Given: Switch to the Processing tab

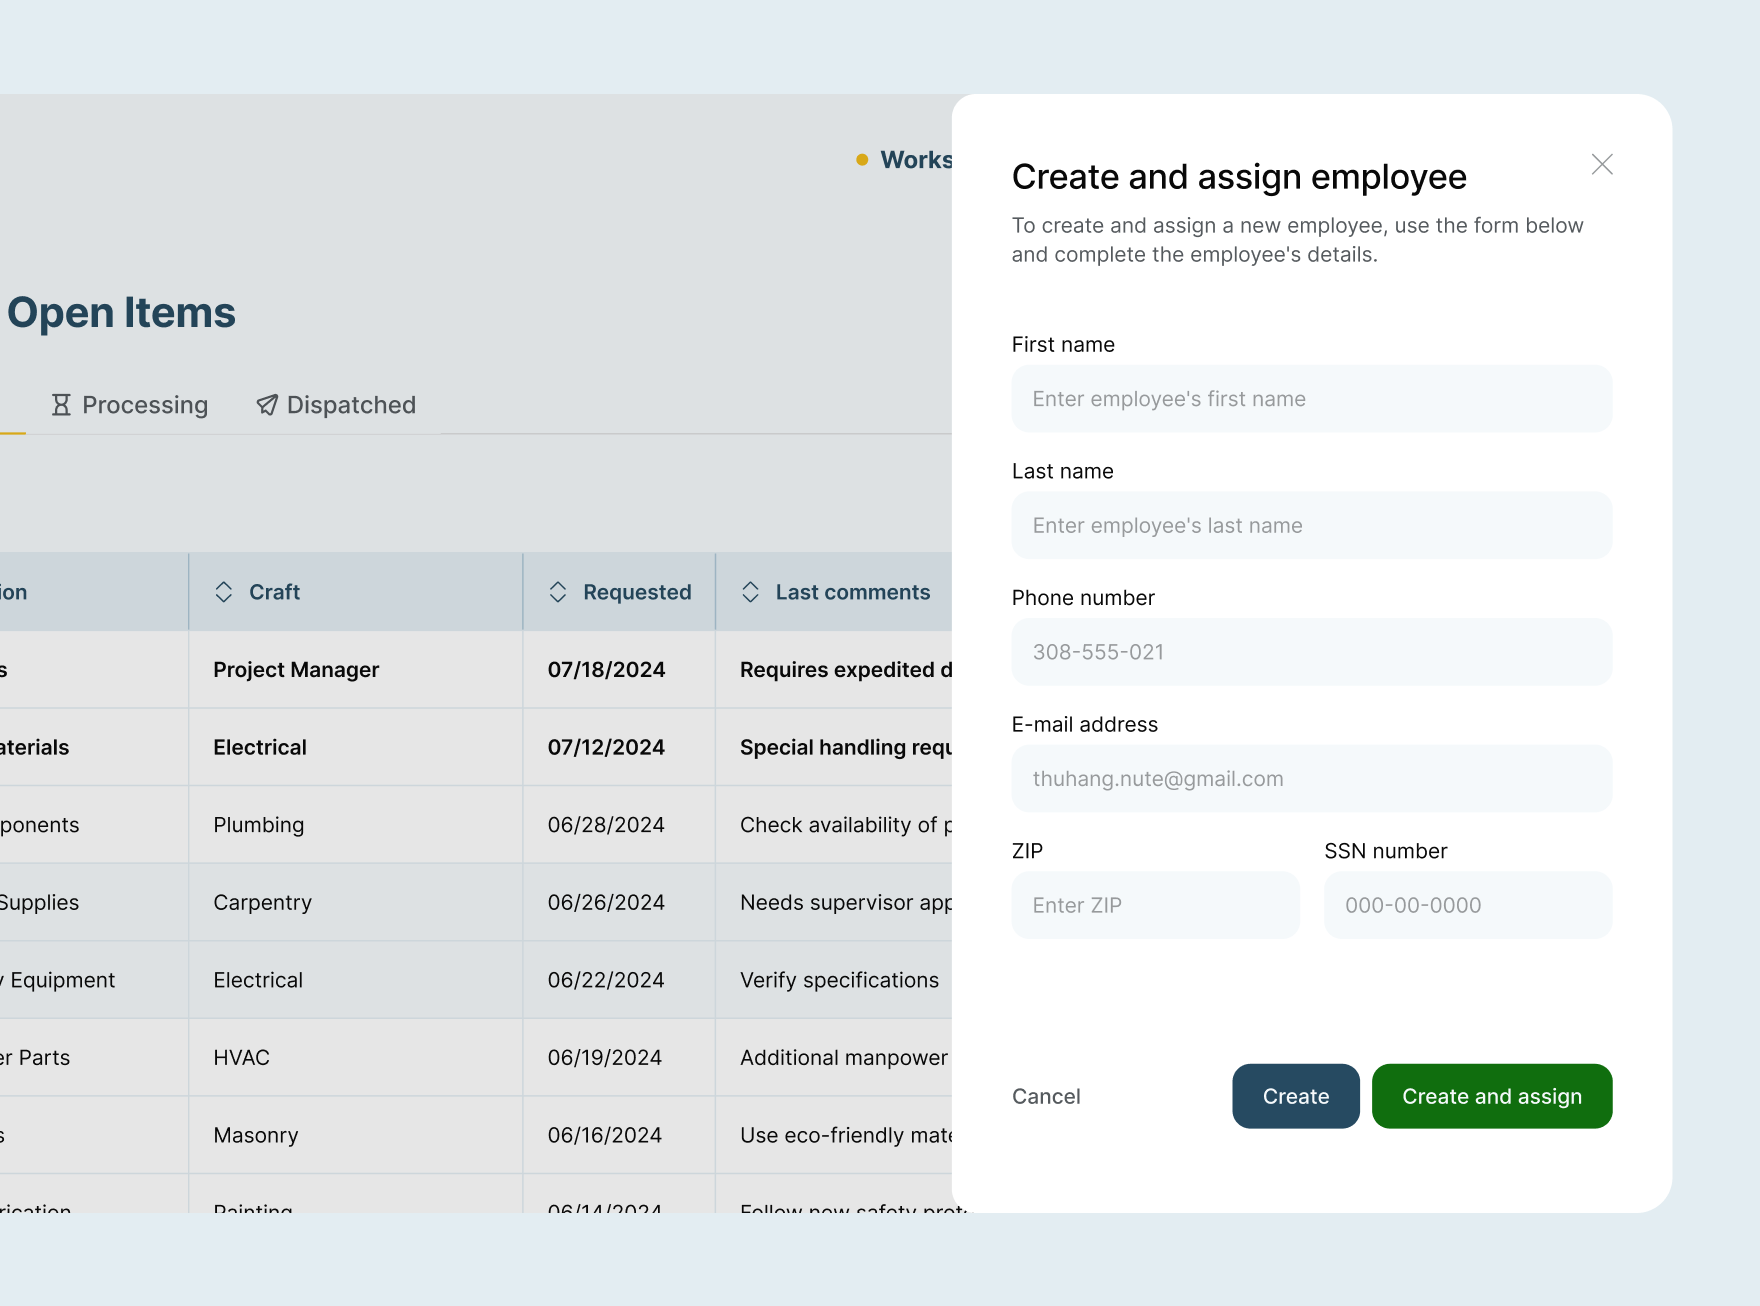Looking at the screenshot, I should [130, 405].
